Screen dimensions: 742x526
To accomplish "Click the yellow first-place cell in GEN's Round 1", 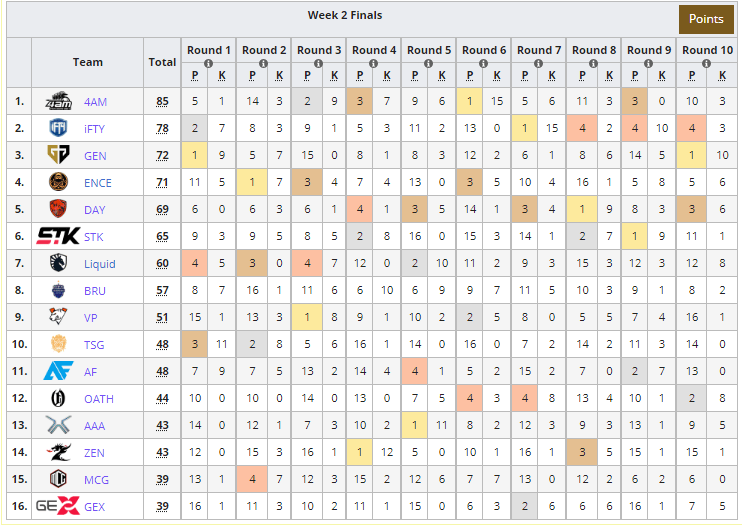I will (194, 155).
